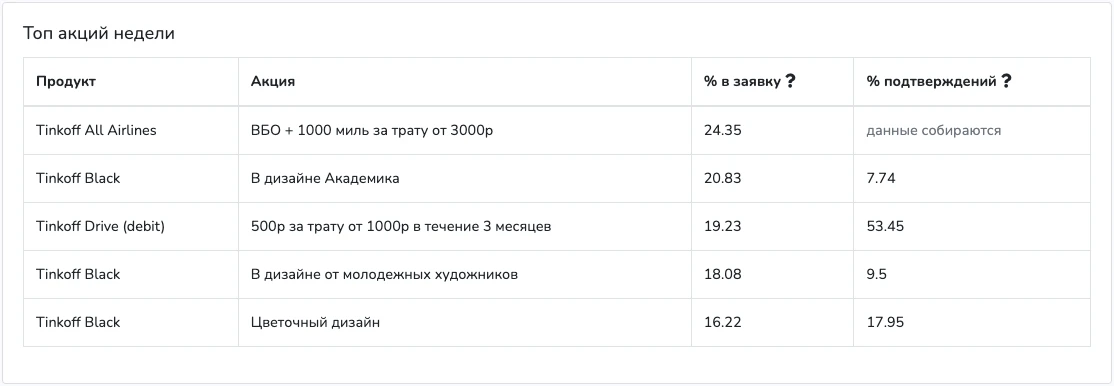Select 'В дизайне от молодежных художников'
The height and width of the screenshot is (386, 1114).
[x=384, y=274]
